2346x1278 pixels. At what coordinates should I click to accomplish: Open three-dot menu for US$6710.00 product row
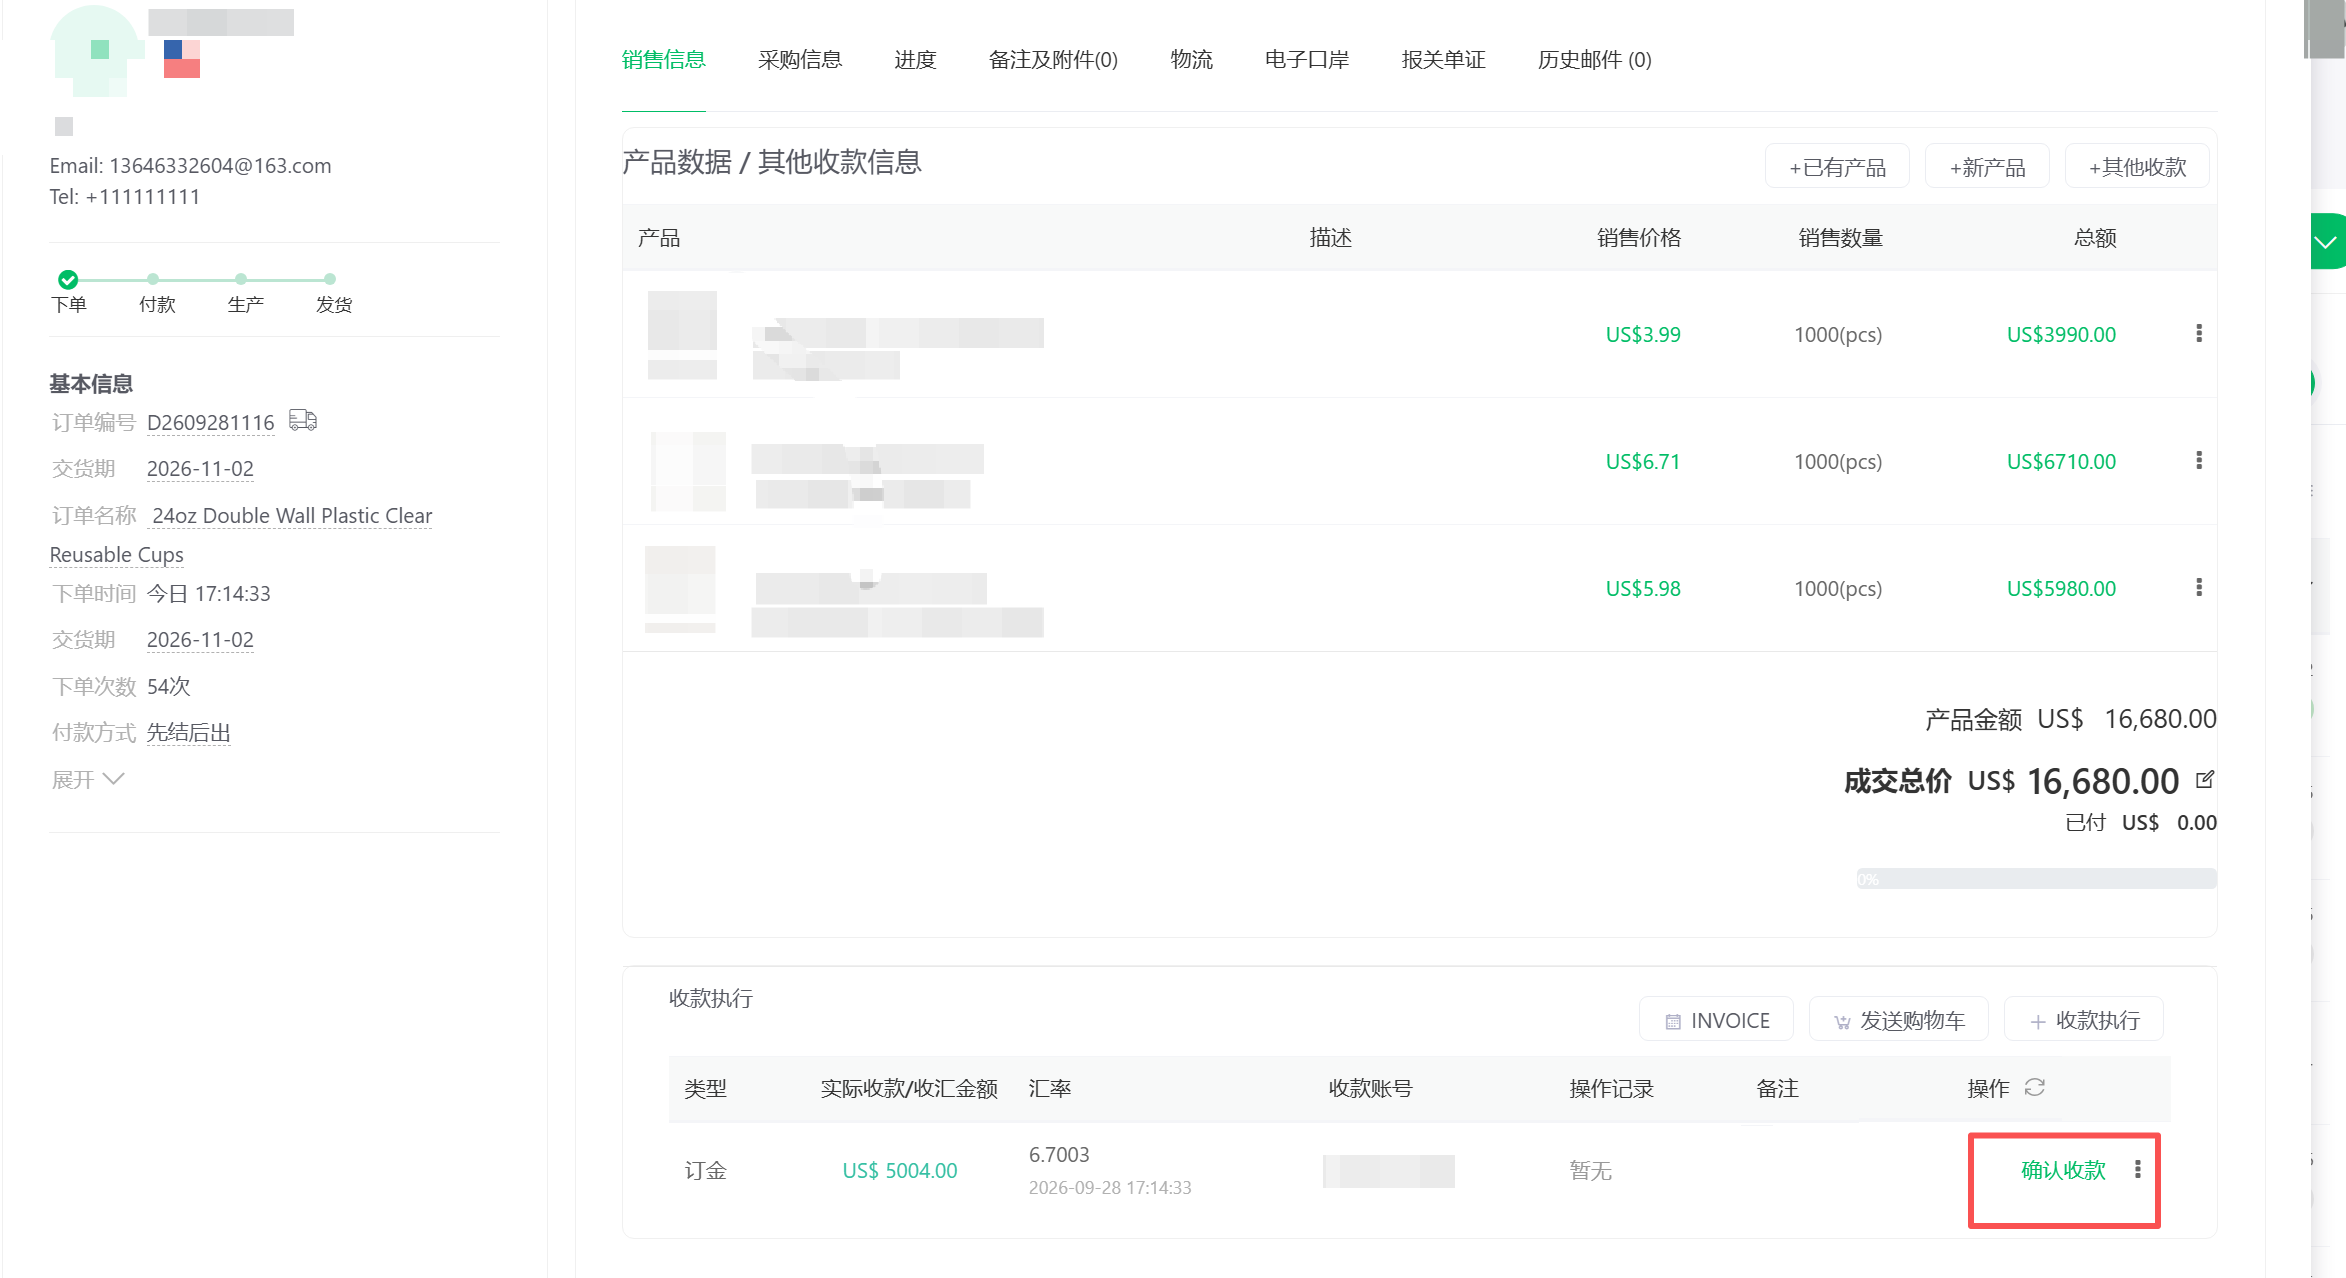click(x=2198, y=461)
